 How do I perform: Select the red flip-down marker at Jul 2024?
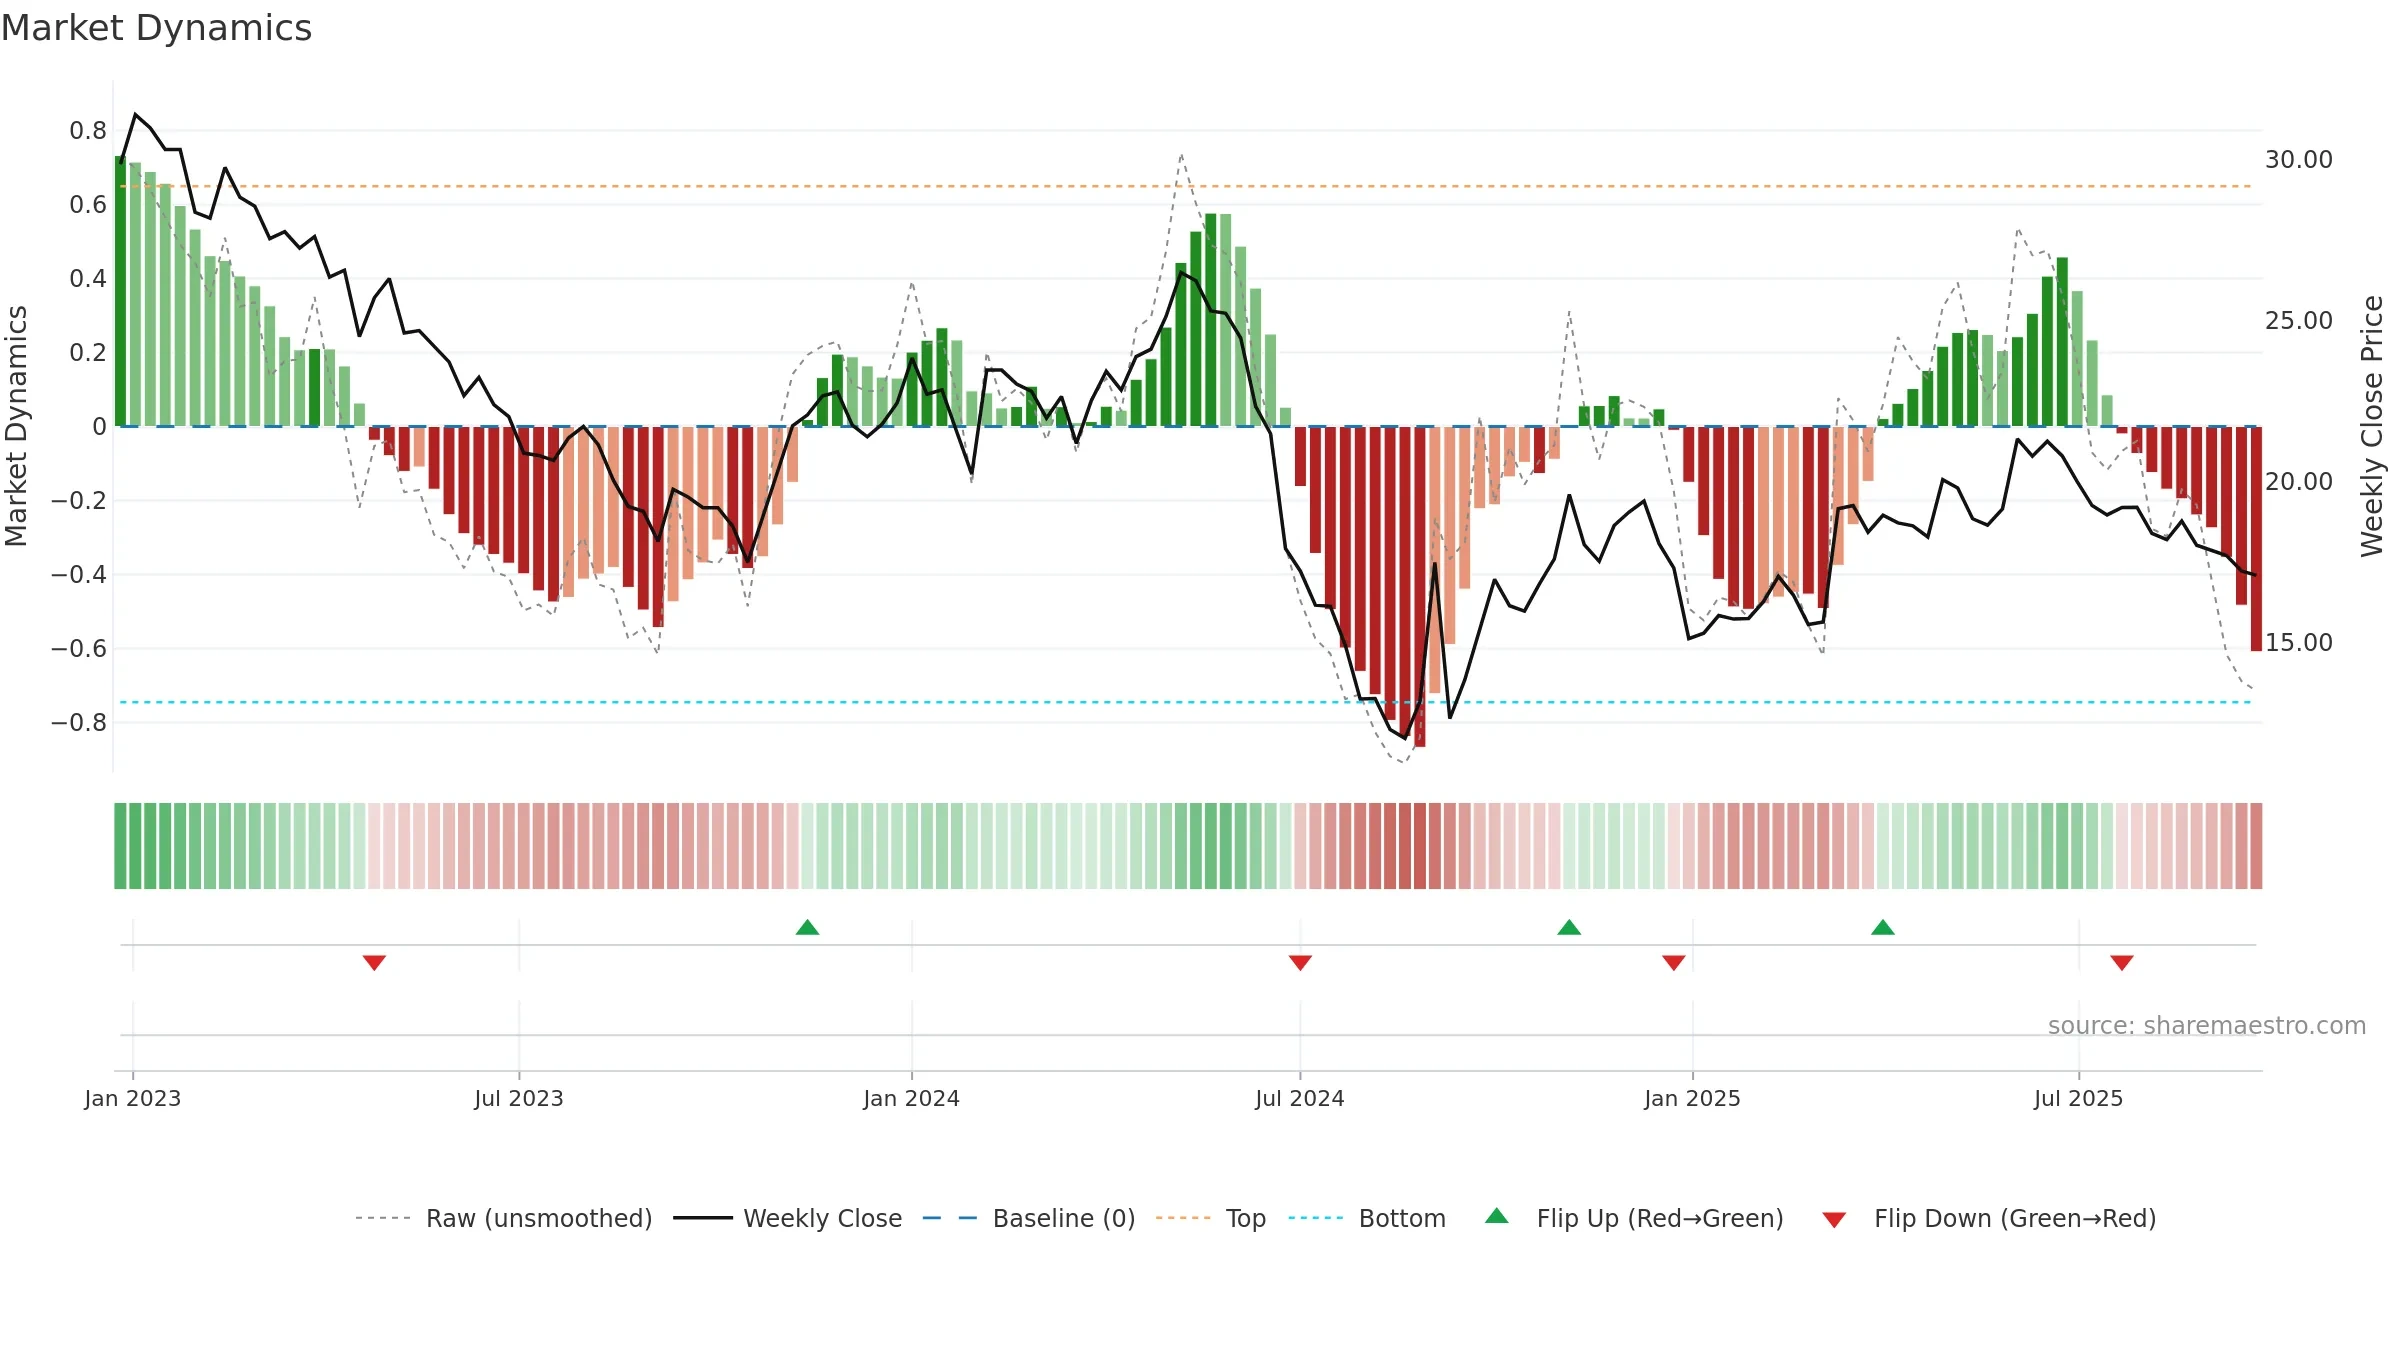pos(1300,962)
